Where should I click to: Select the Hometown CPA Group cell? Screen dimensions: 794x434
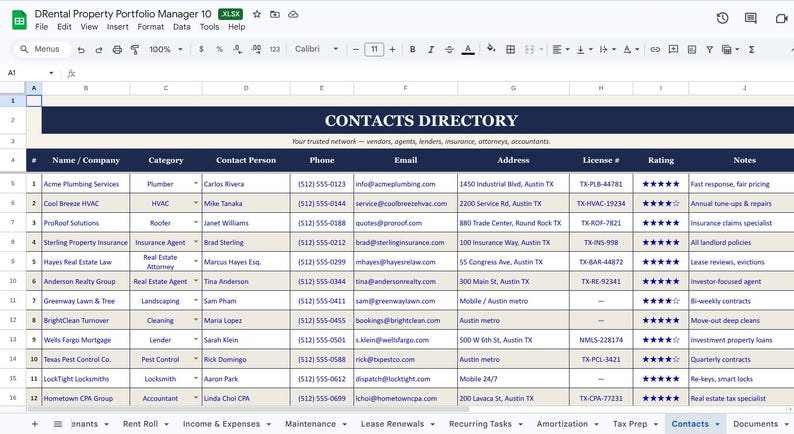tap(86, 398)
